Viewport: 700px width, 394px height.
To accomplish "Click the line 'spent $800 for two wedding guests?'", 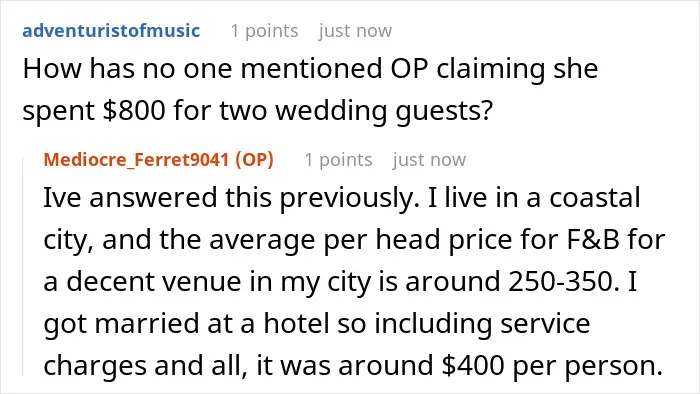I will [x=258, y=111].
